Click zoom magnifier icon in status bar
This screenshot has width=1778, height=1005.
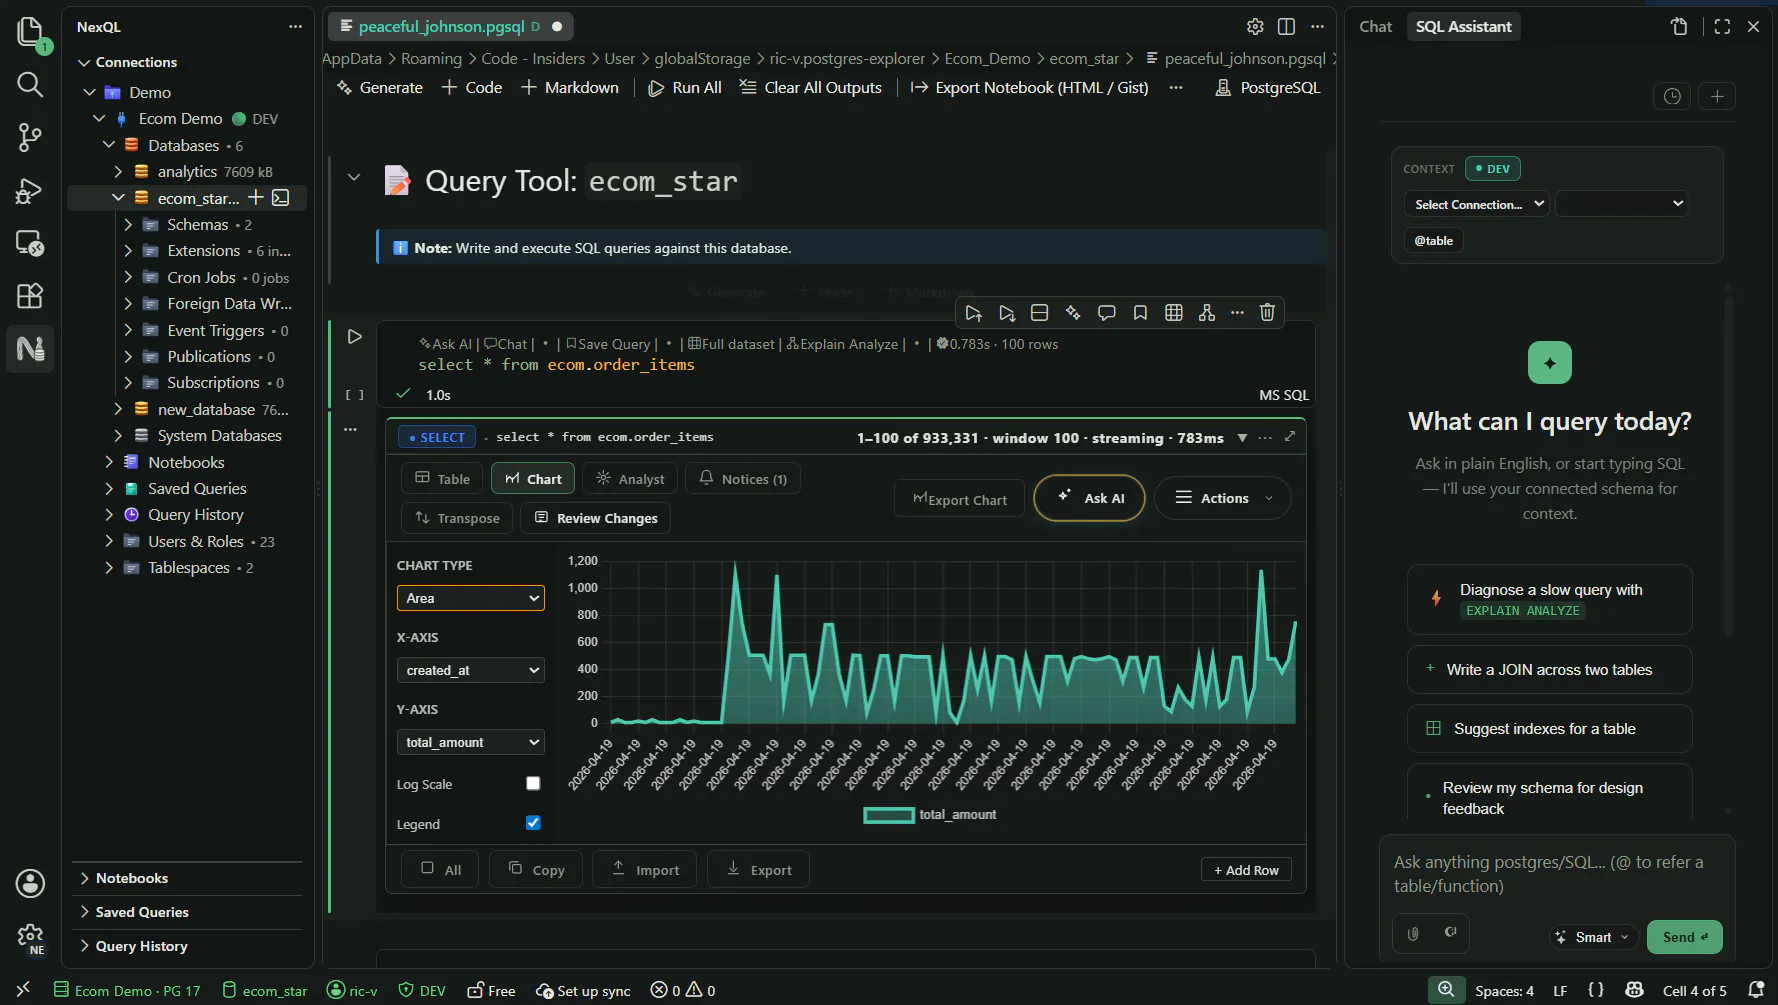click(1446, 990)
